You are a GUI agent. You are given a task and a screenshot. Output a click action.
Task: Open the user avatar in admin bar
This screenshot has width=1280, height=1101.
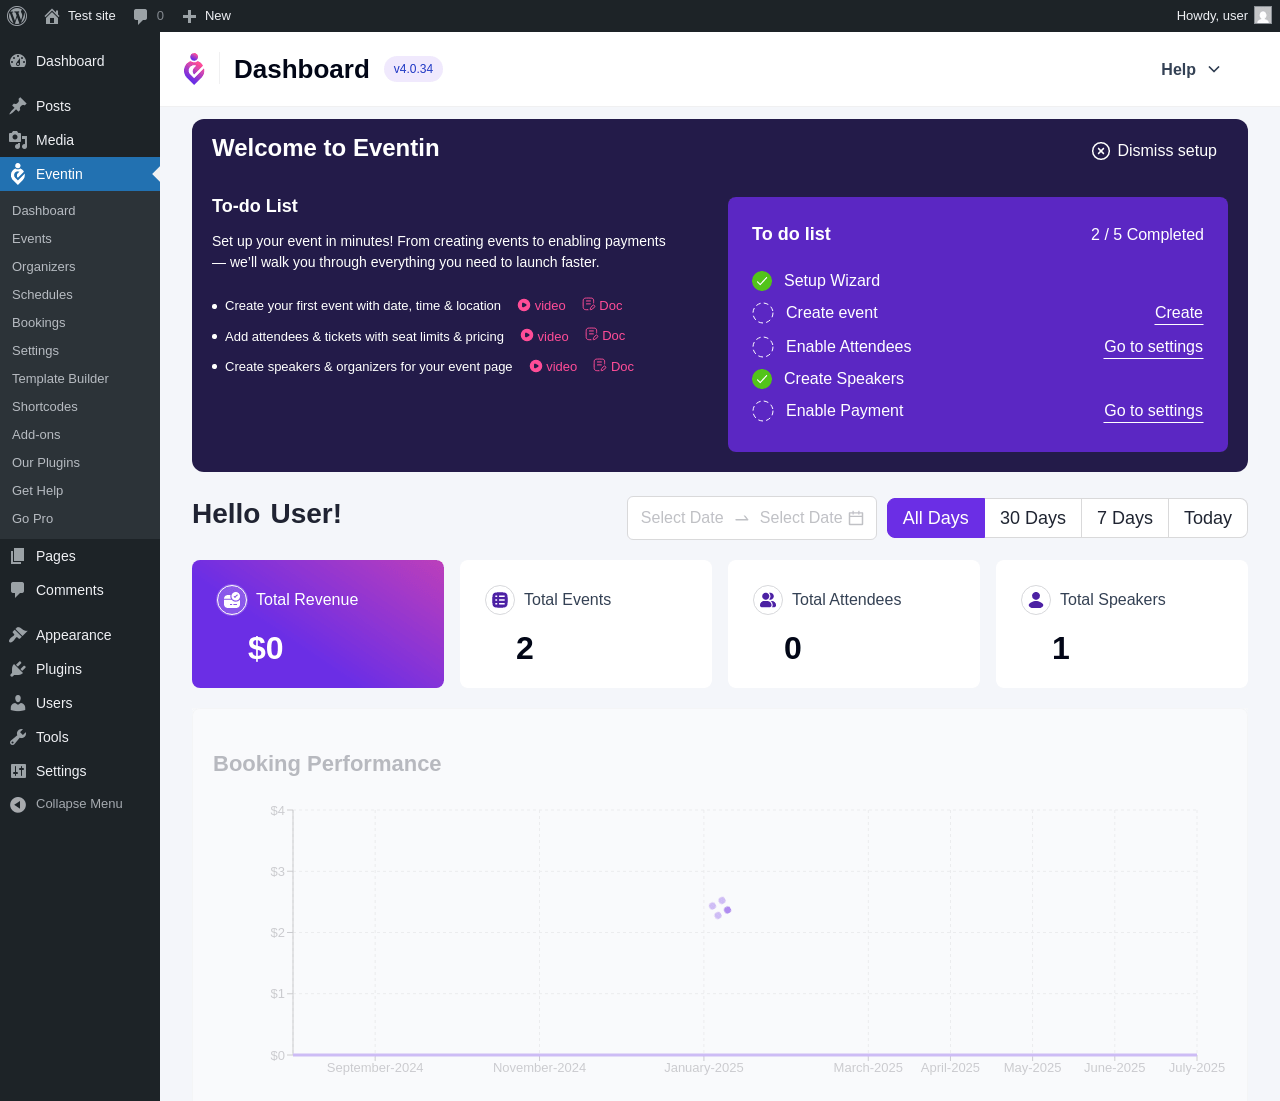click(x=1263, y=16)
